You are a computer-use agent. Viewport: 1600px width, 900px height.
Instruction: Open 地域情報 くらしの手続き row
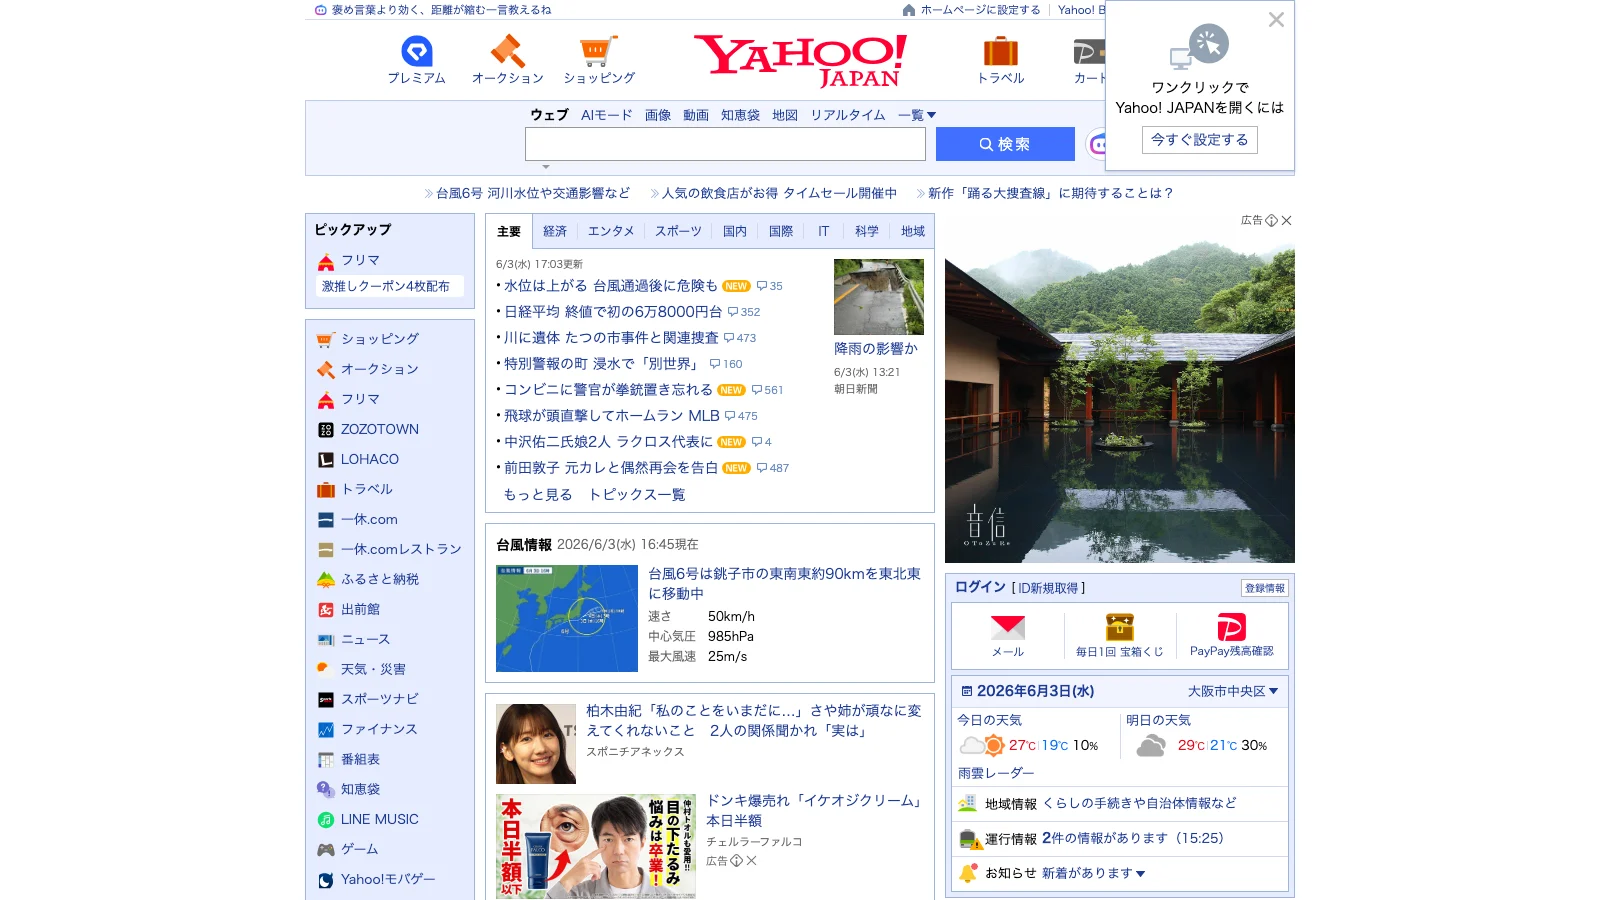[x=1119, y=804]
